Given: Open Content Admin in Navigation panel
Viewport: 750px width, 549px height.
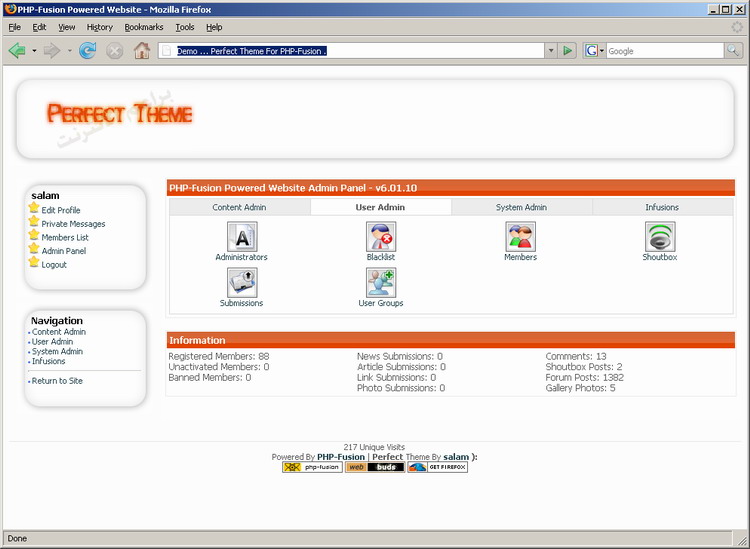Looking at the screenshot, I should click(x=59, y=331).
